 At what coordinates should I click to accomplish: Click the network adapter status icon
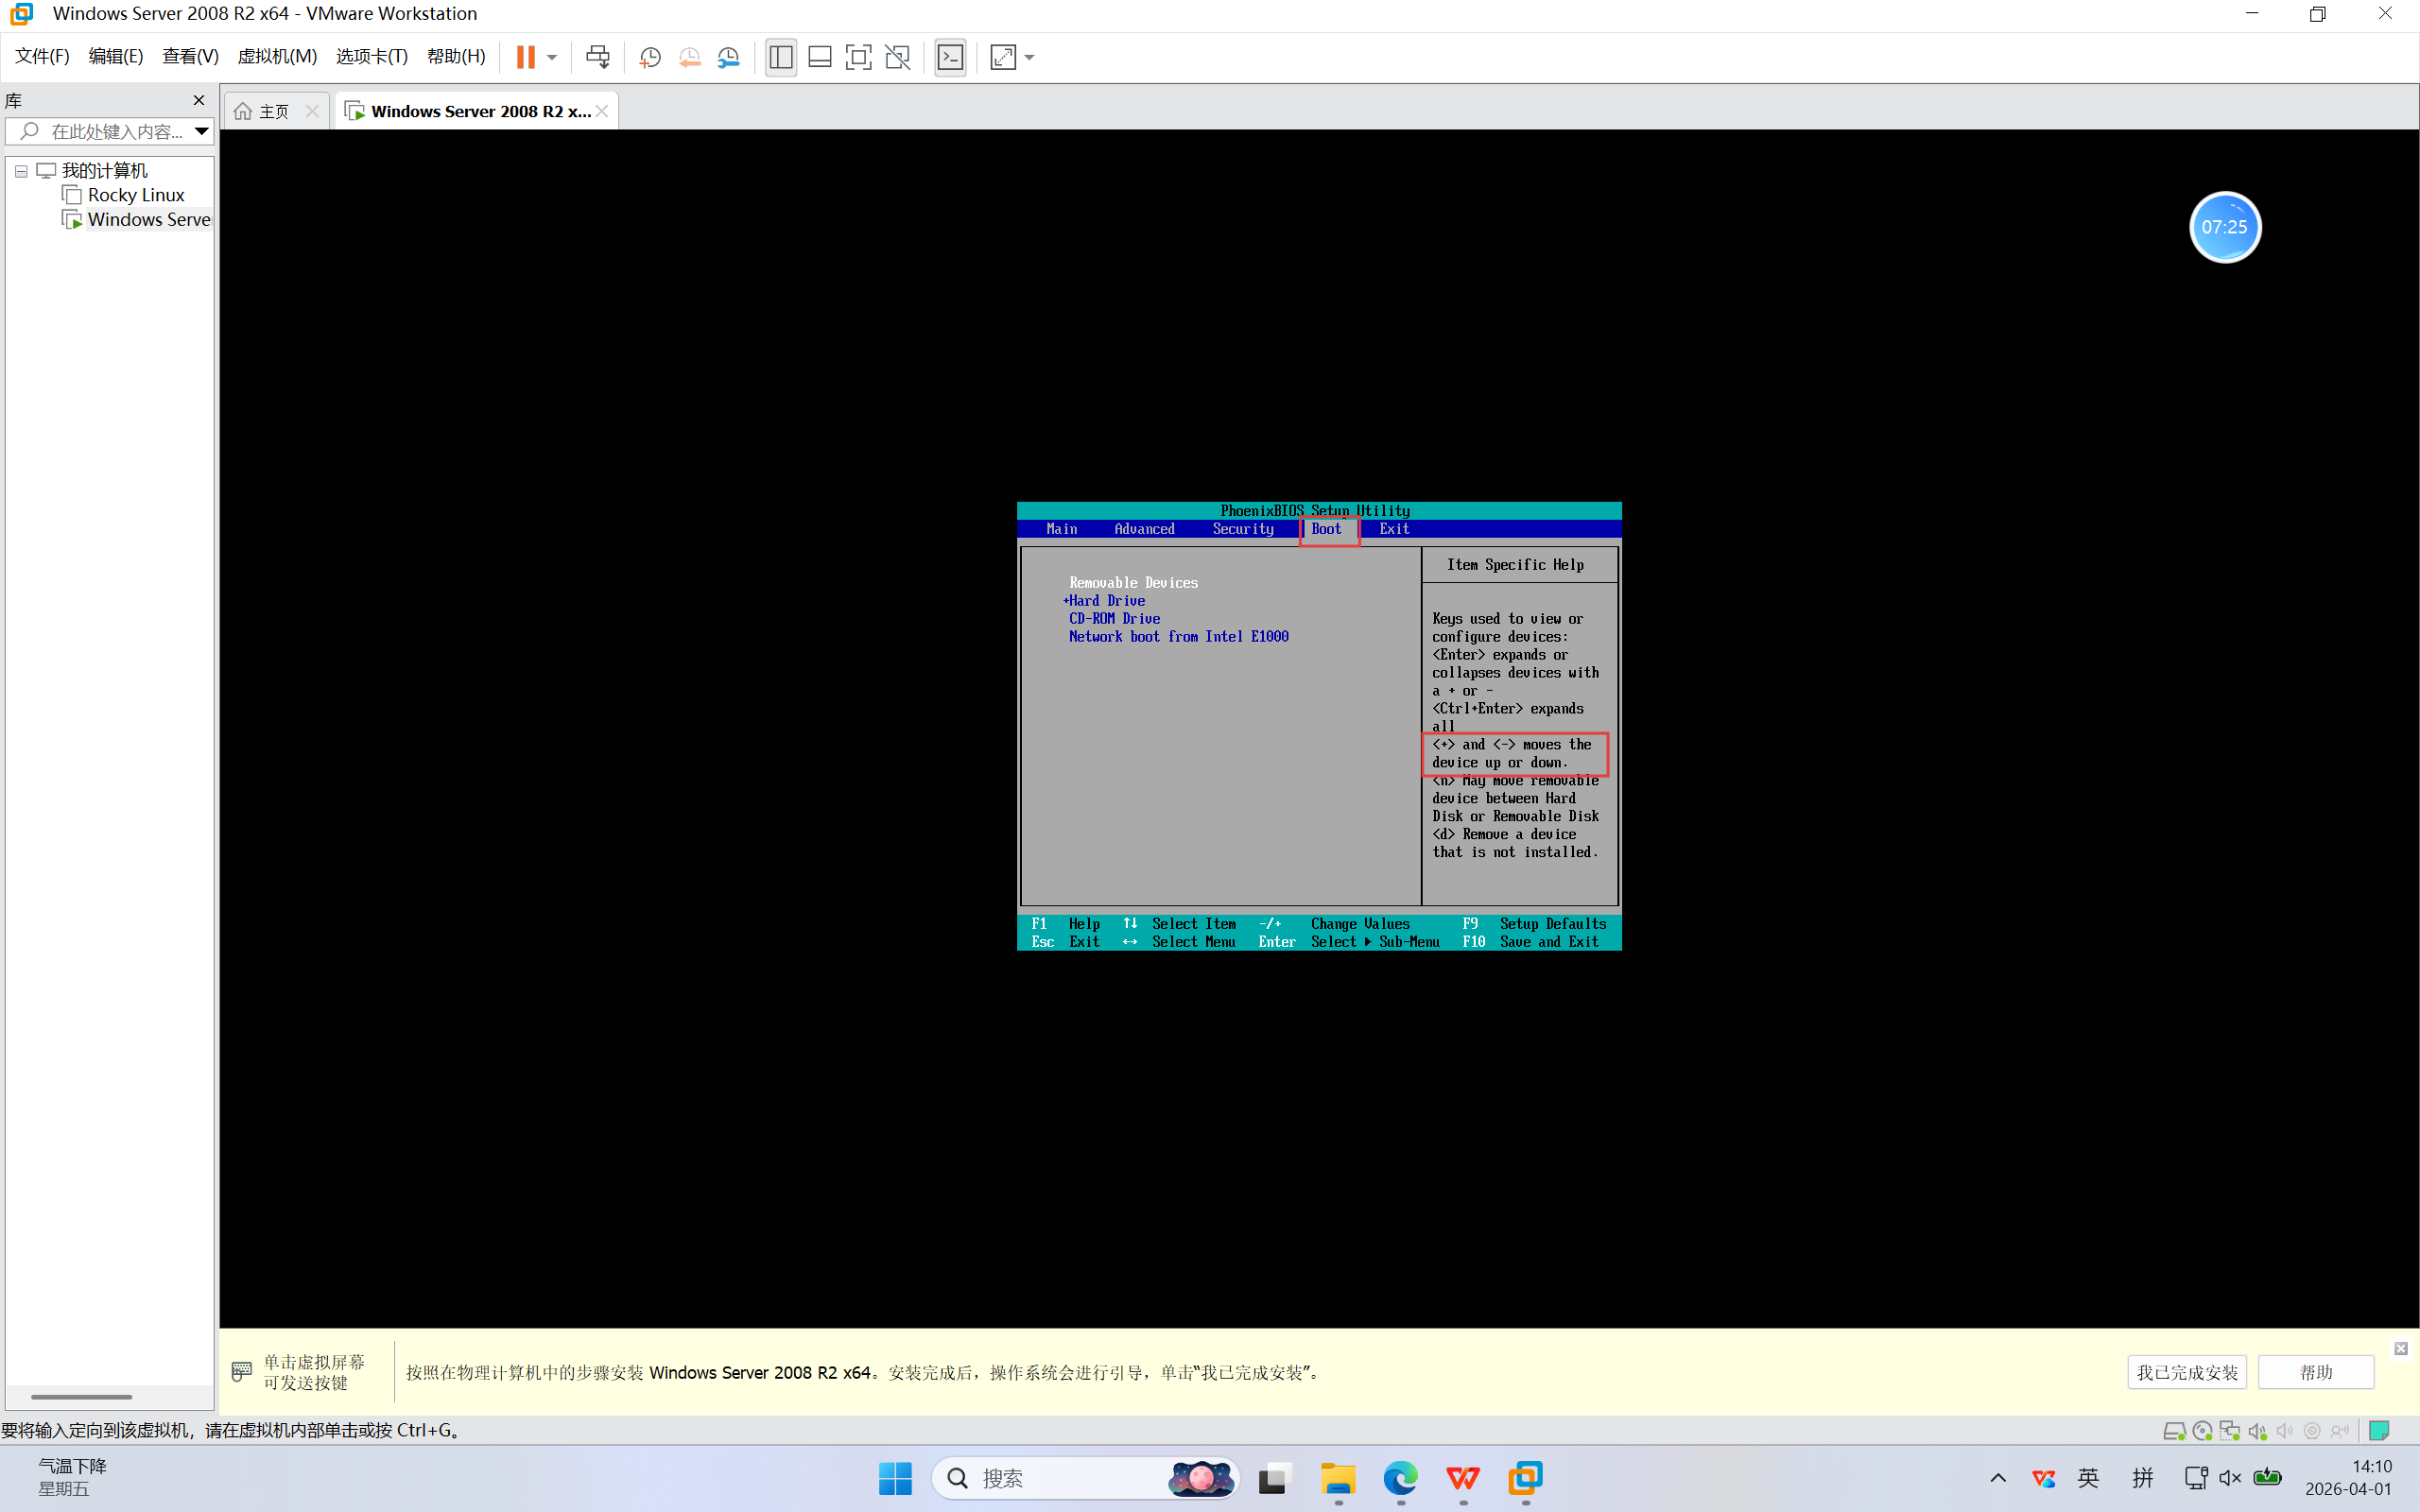point(2229,1431)
